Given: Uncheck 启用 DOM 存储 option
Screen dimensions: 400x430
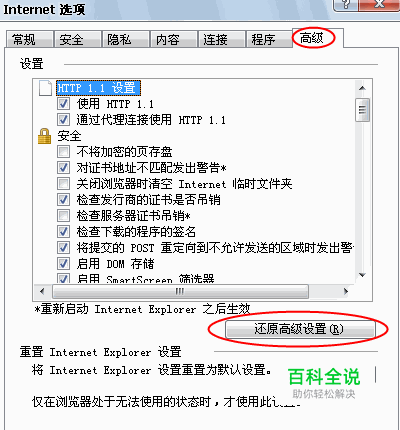Looking at the screenshot, I should click(63, 264).
